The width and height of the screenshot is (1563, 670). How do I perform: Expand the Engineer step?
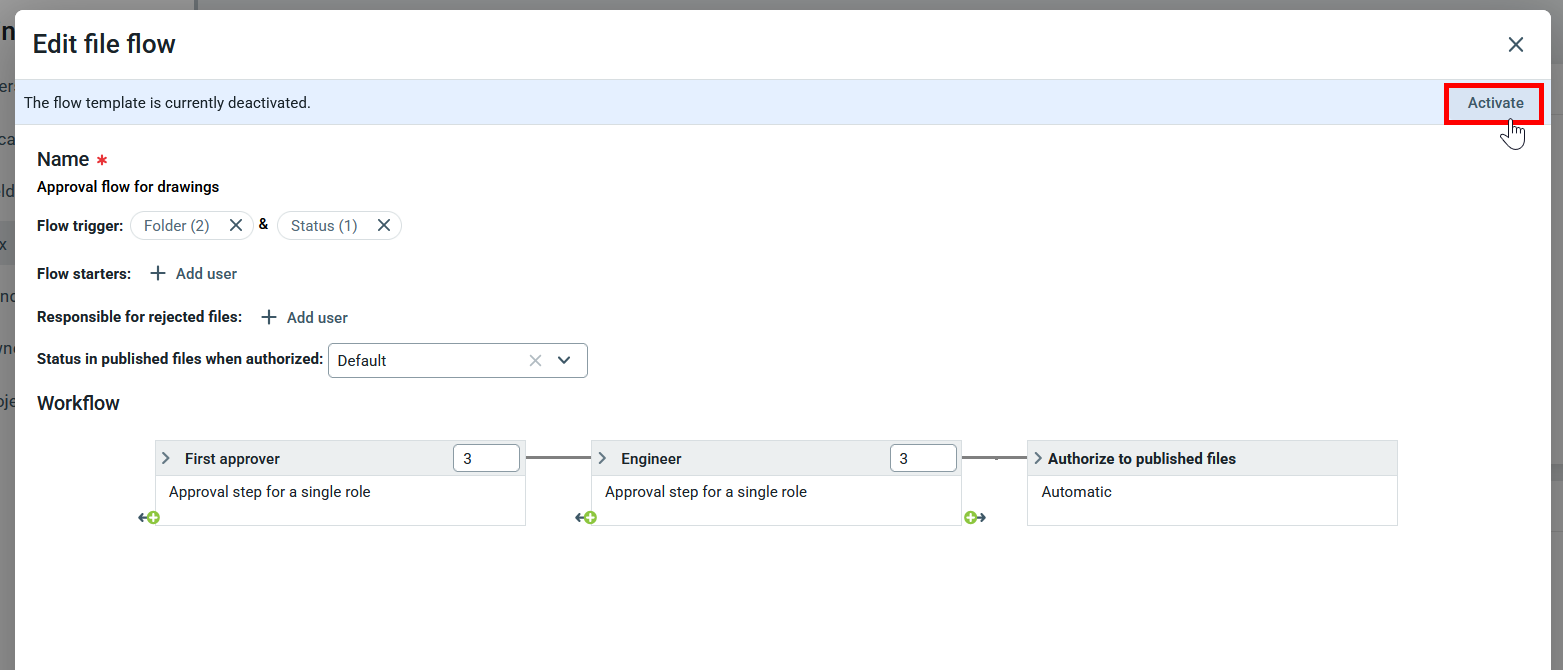coord(602,459)
